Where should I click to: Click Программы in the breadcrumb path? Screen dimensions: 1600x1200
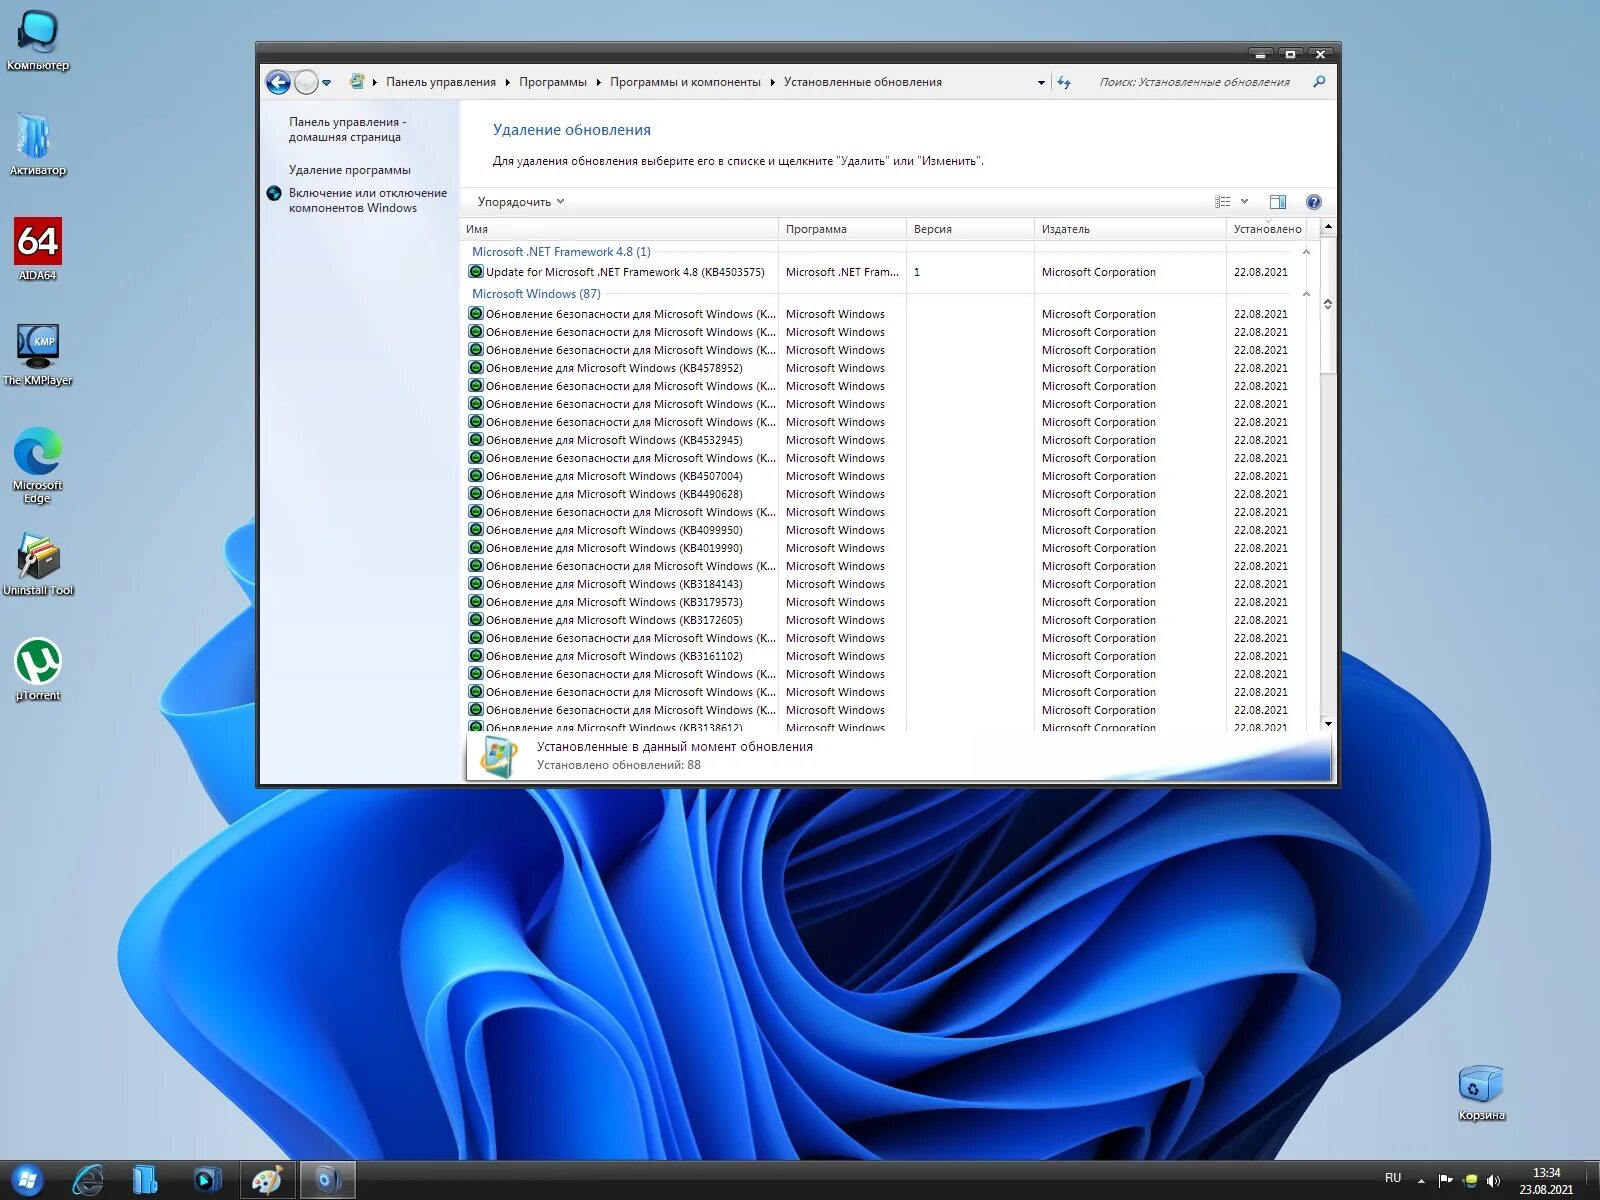tap(553, 82)
